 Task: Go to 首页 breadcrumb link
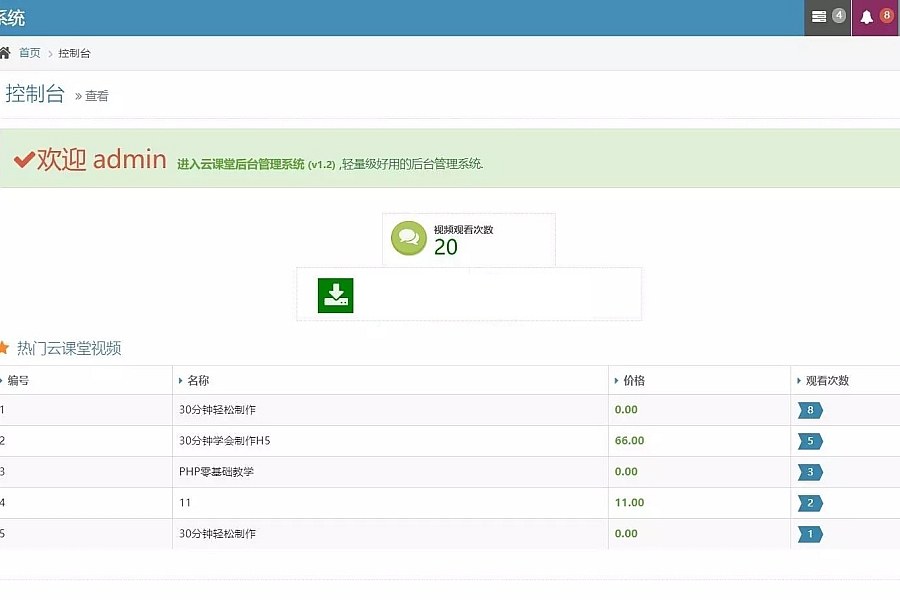(x=30, y=53)
